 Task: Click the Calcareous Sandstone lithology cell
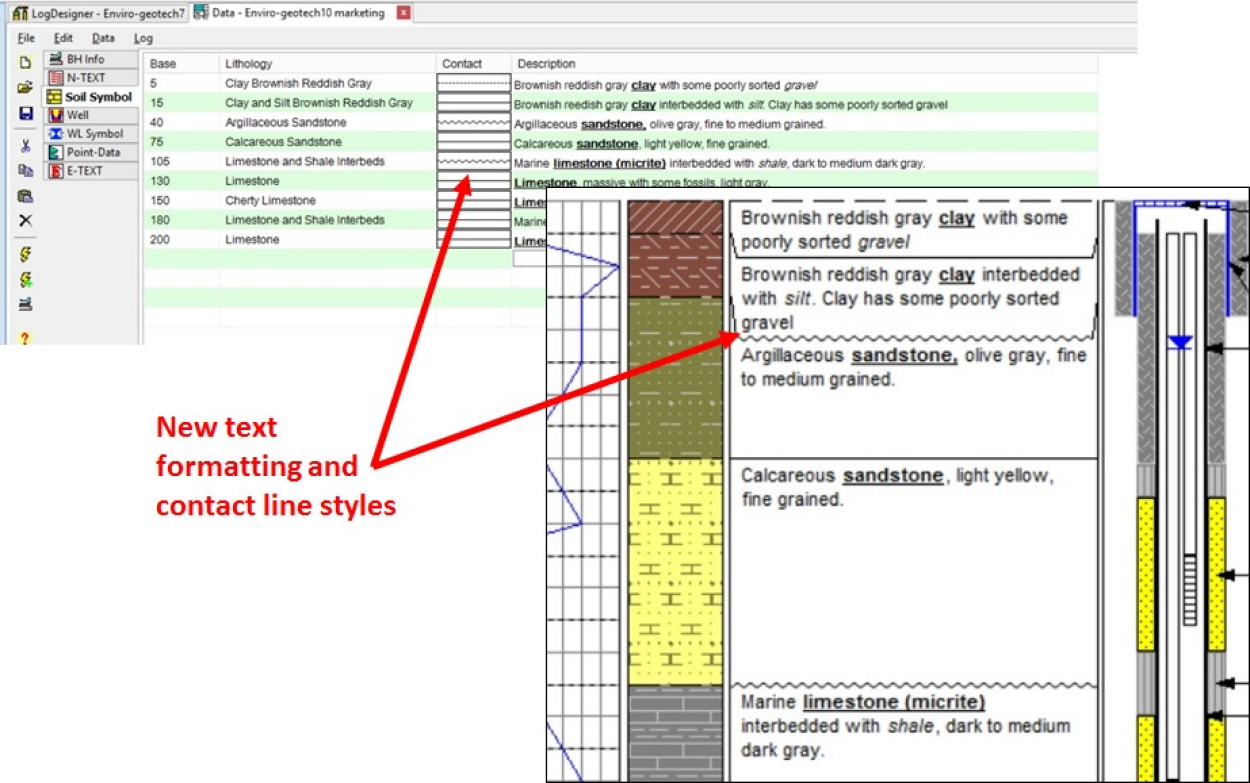click(x=284, y=142)
